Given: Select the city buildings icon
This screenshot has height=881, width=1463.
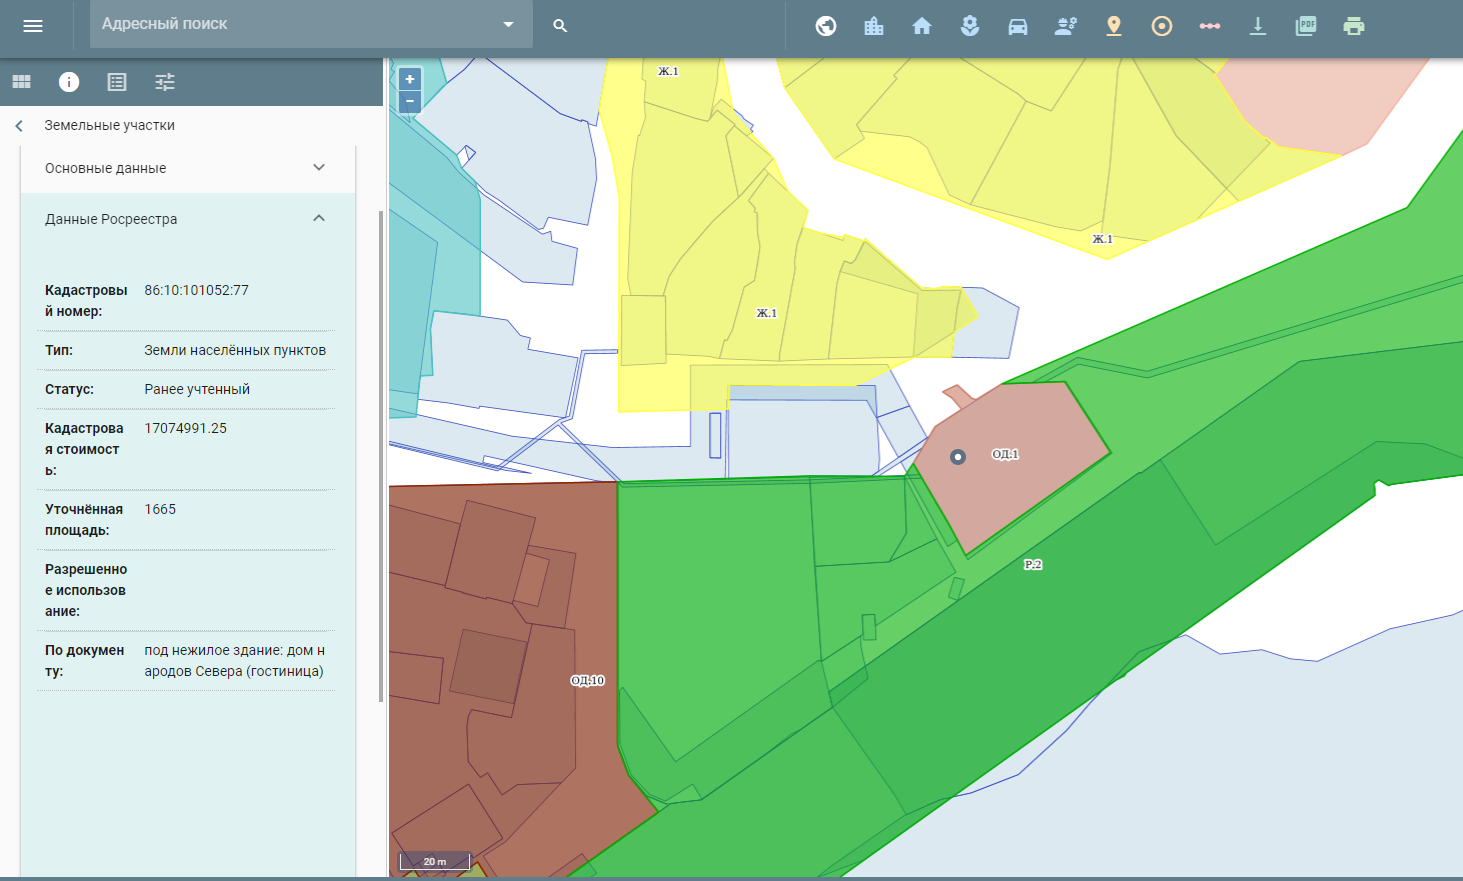Looking at the screenshot, I should tap(874, 26).
